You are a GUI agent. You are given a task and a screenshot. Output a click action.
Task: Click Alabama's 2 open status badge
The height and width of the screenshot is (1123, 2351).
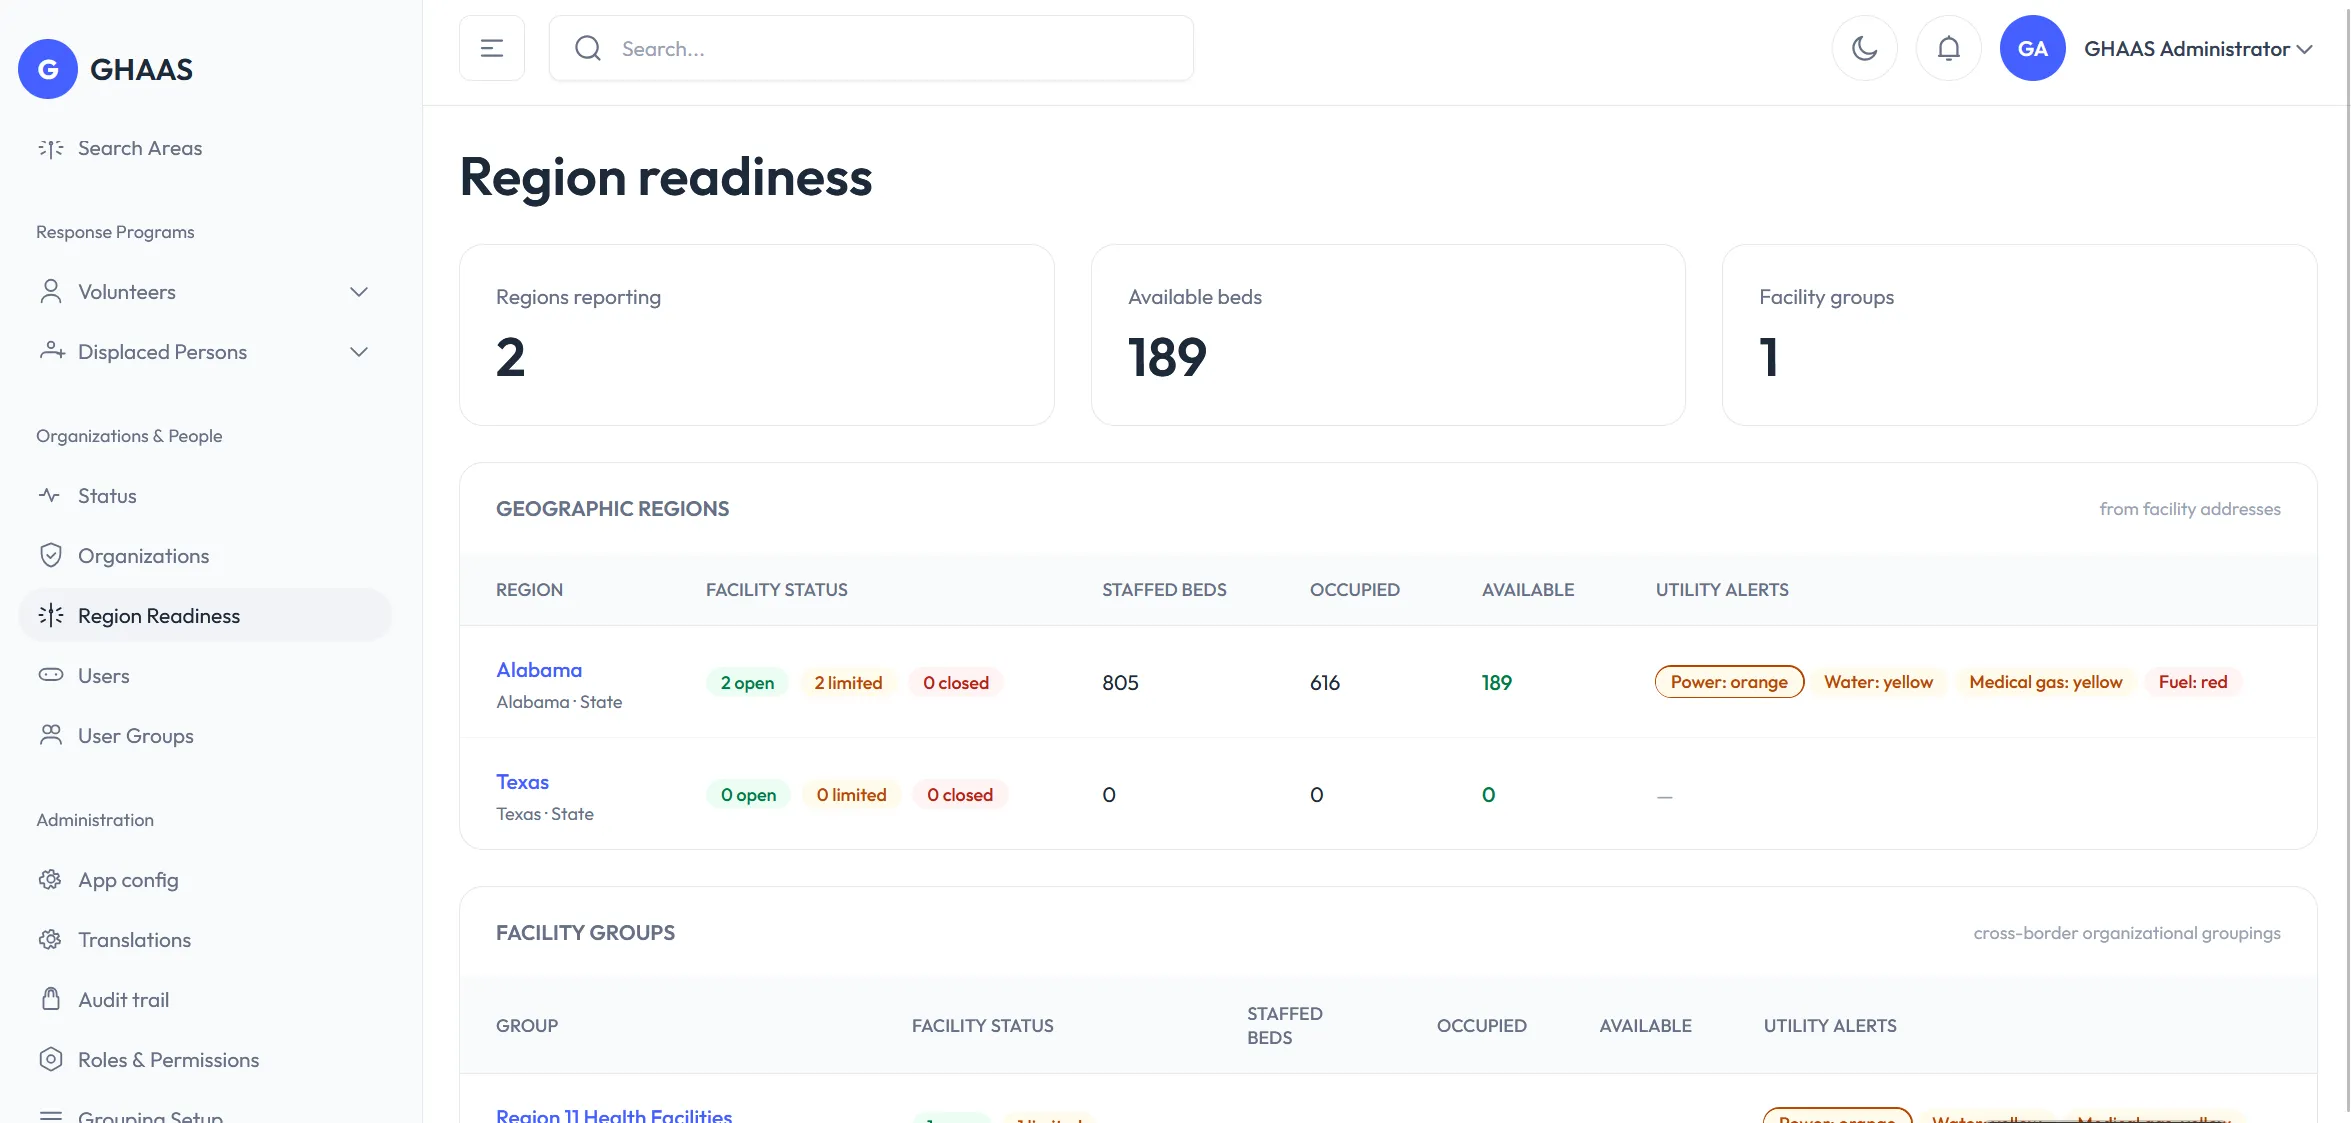(x=747, y=683)
